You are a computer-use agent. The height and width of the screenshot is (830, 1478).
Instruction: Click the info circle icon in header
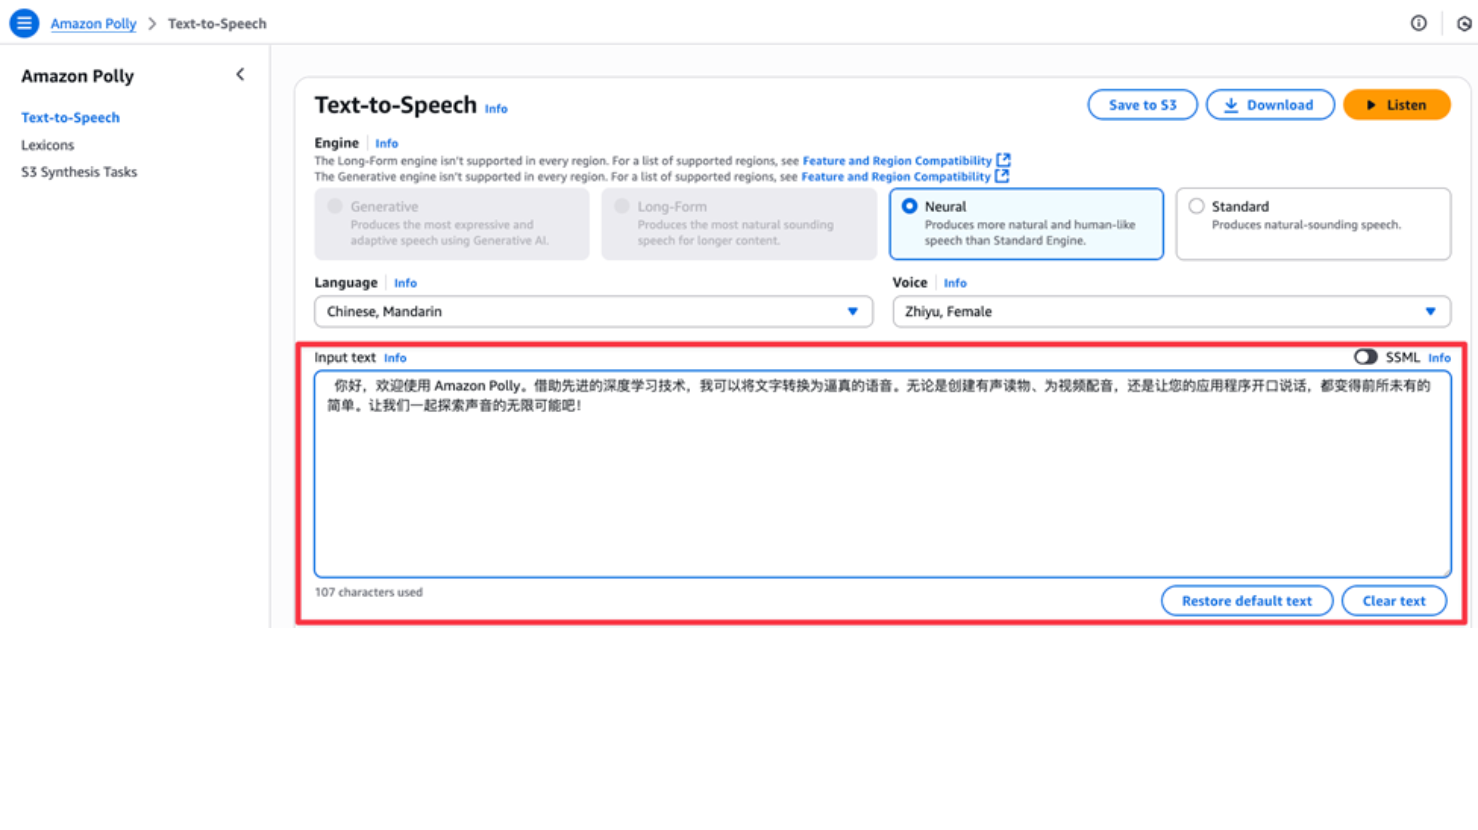pyautogui.click(x=1418, y=23)
